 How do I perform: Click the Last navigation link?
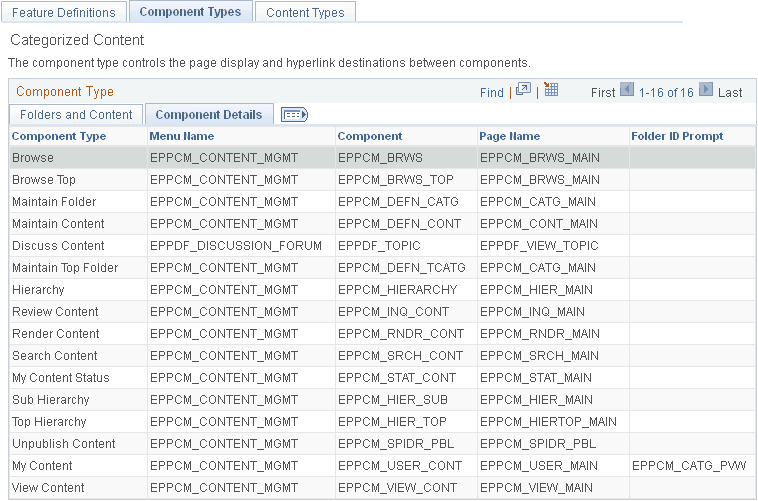click(730, 92)
